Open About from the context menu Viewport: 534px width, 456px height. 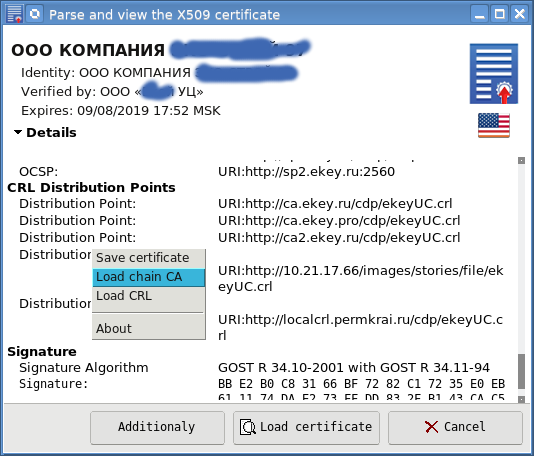(x=148, y=329)
